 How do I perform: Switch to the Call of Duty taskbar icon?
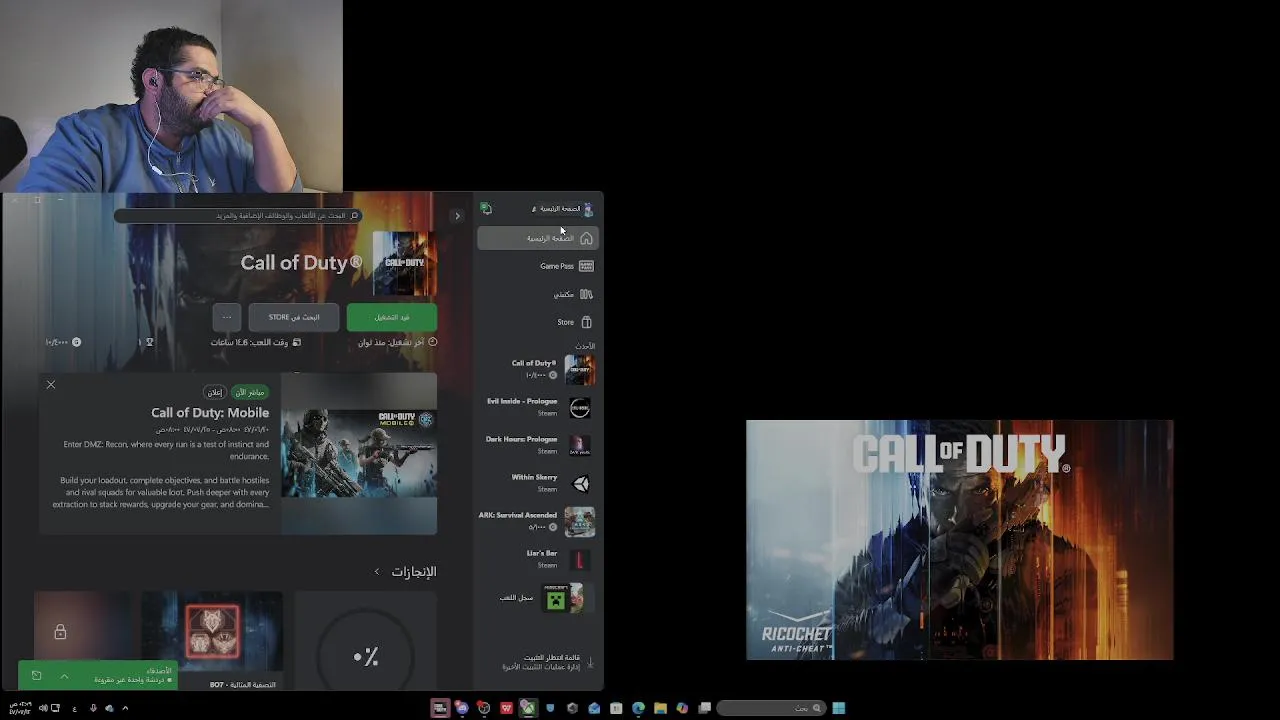point(440,708)
